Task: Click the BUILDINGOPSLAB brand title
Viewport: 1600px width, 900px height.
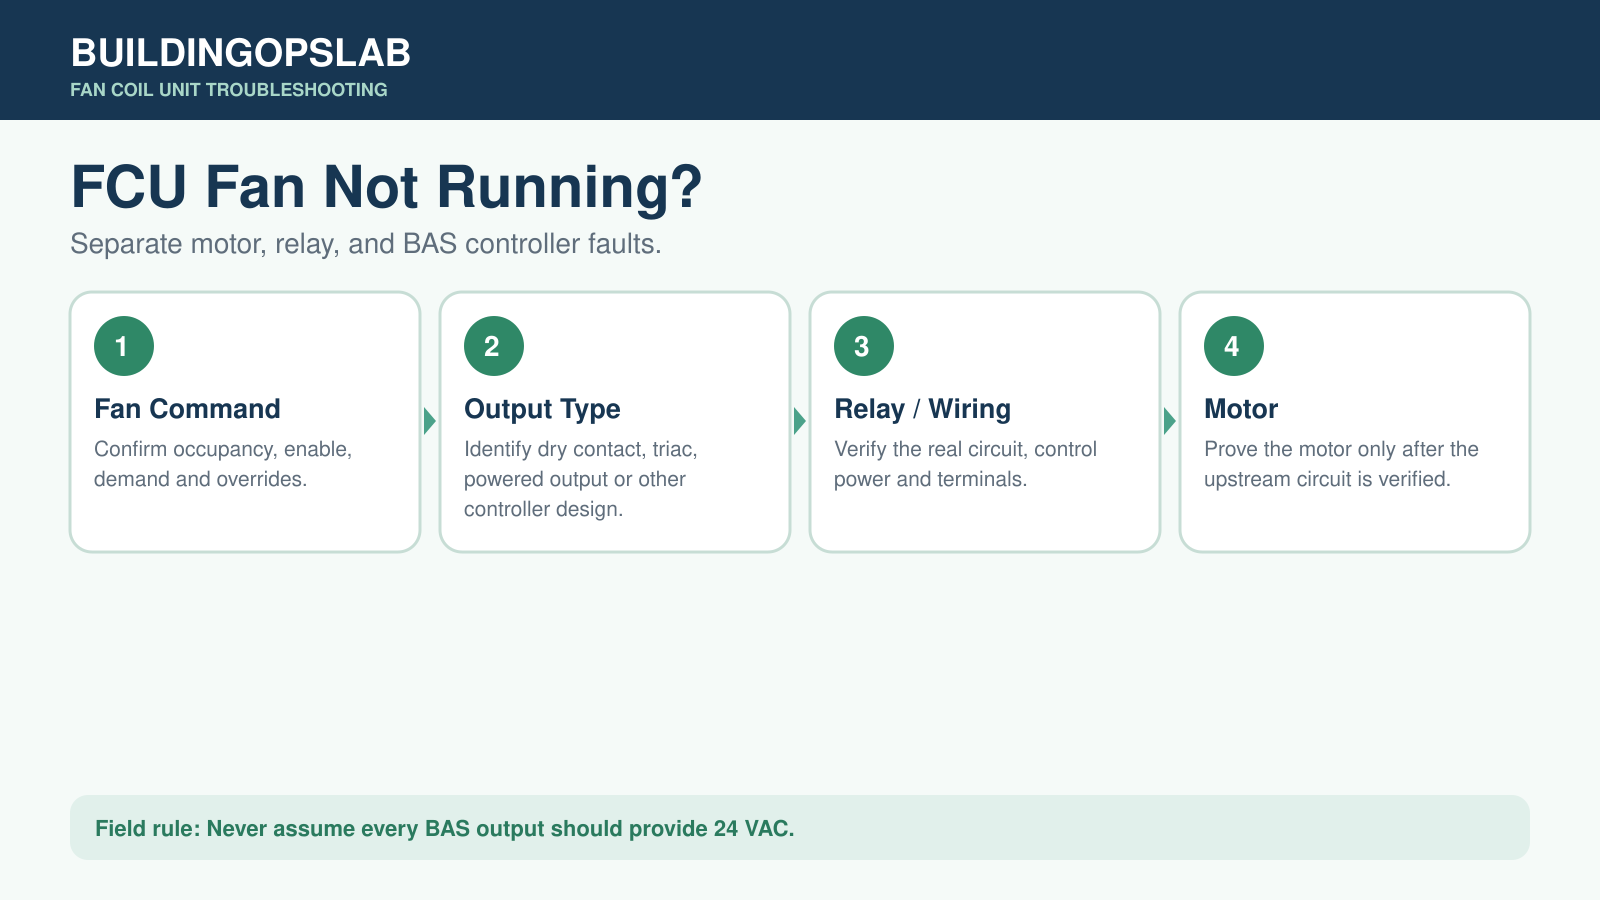Action: coord(241,53)
